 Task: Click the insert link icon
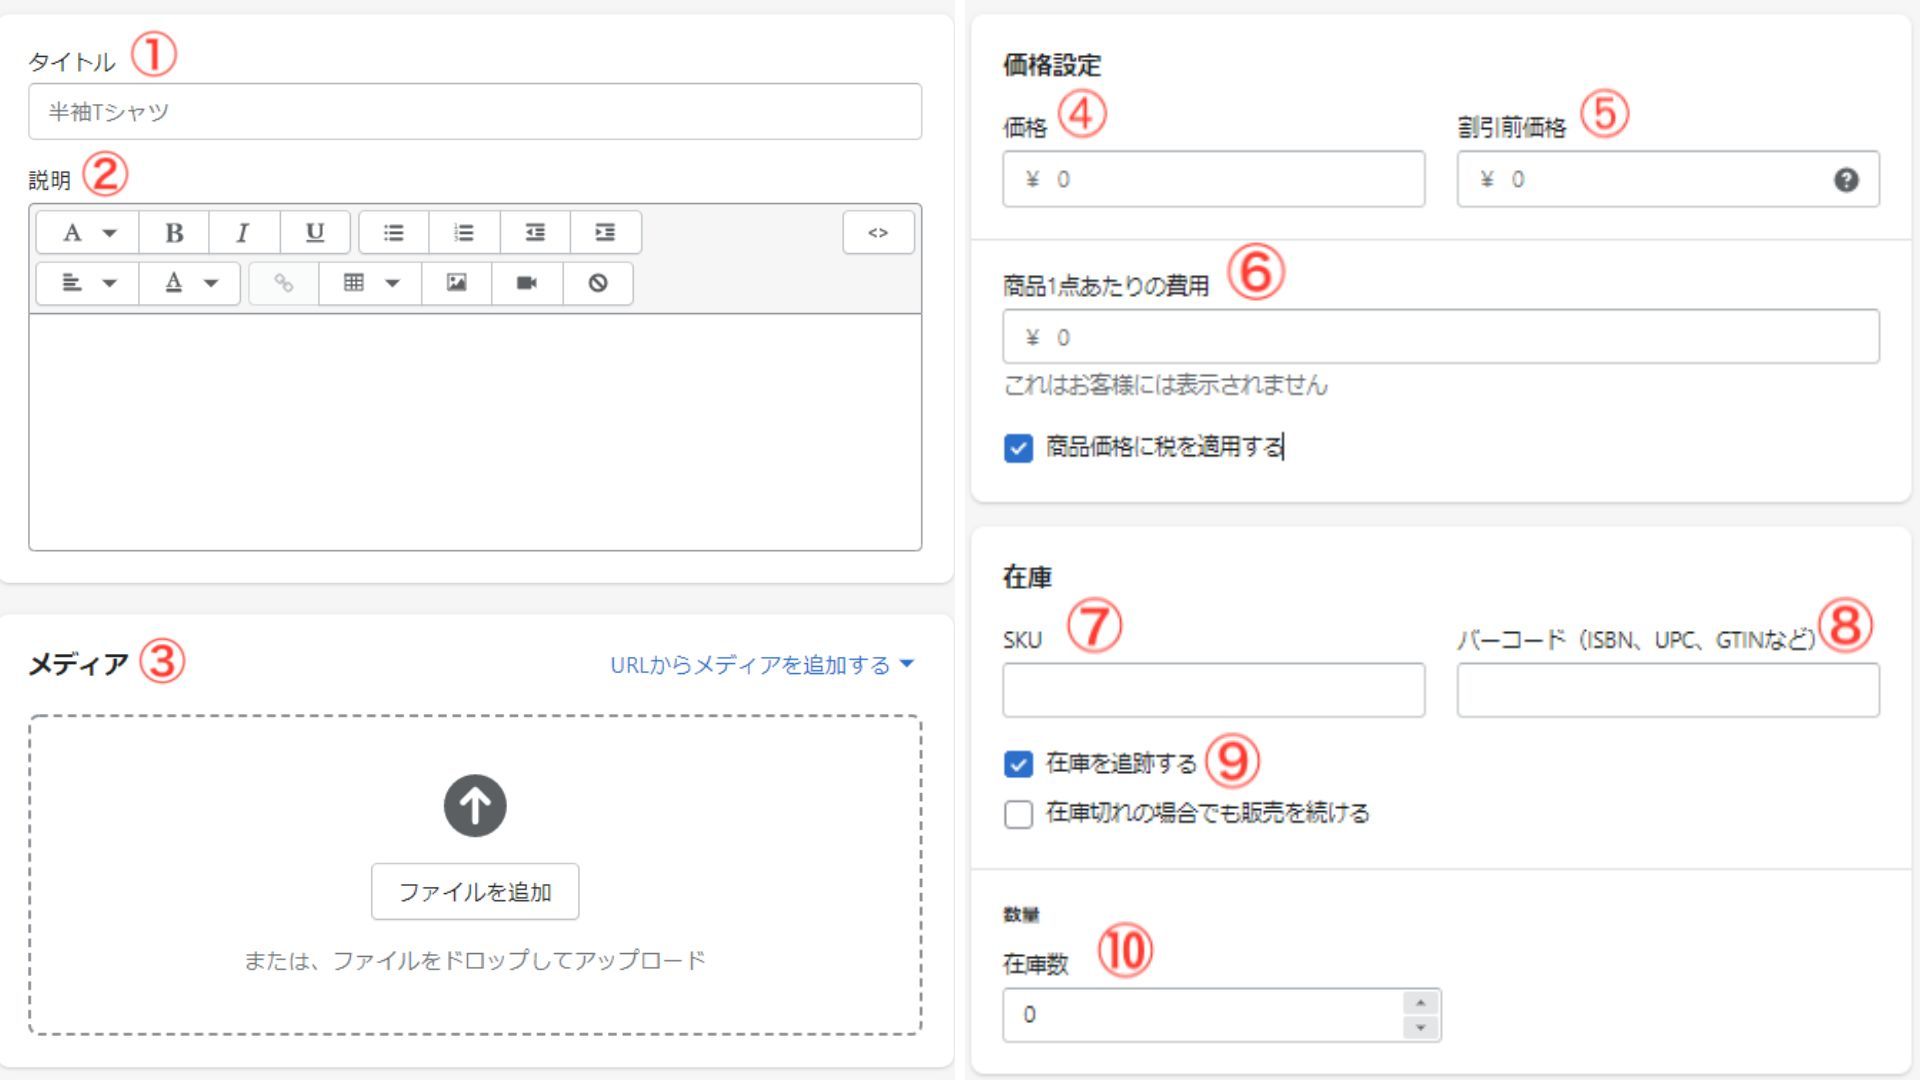[x=284, y=283]
